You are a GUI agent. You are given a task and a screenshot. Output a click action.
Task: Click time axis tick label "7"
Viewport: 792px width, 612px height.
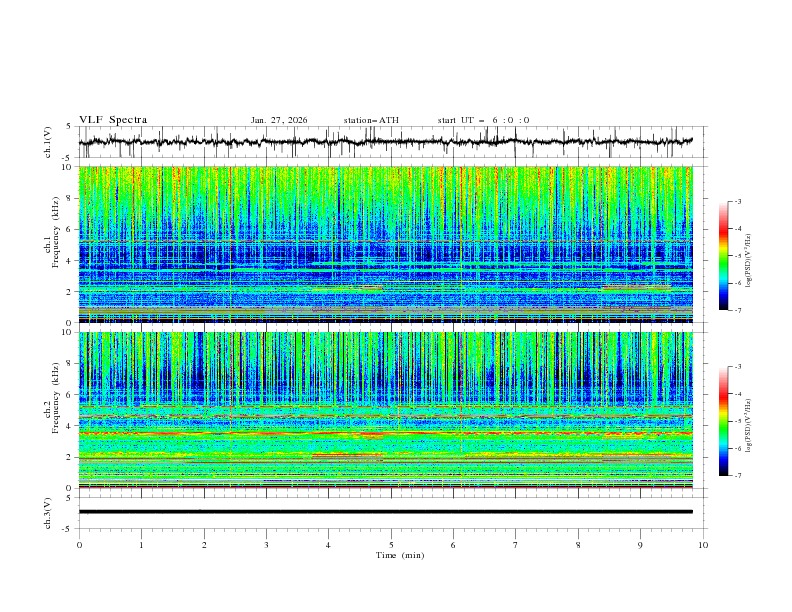pyautogui.click(x=516, y=545)
